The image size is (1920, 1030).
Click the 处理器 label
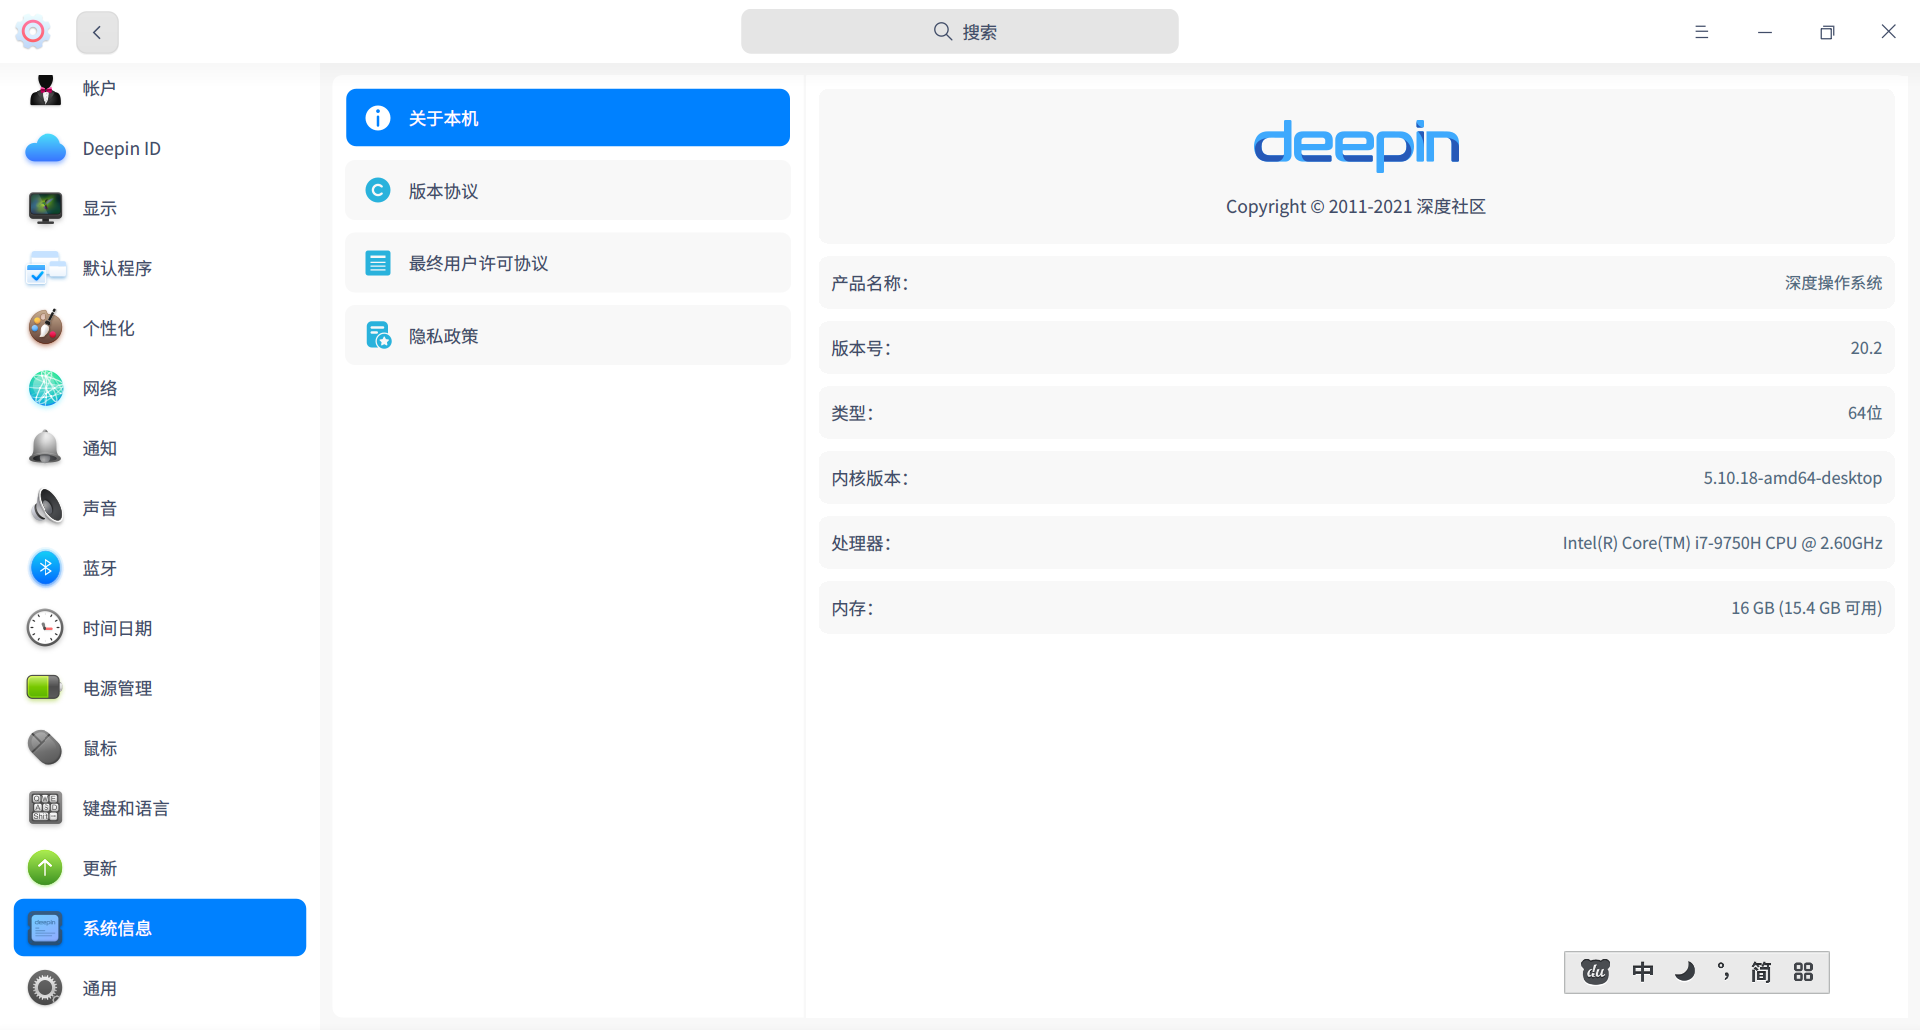pos(861,543)
